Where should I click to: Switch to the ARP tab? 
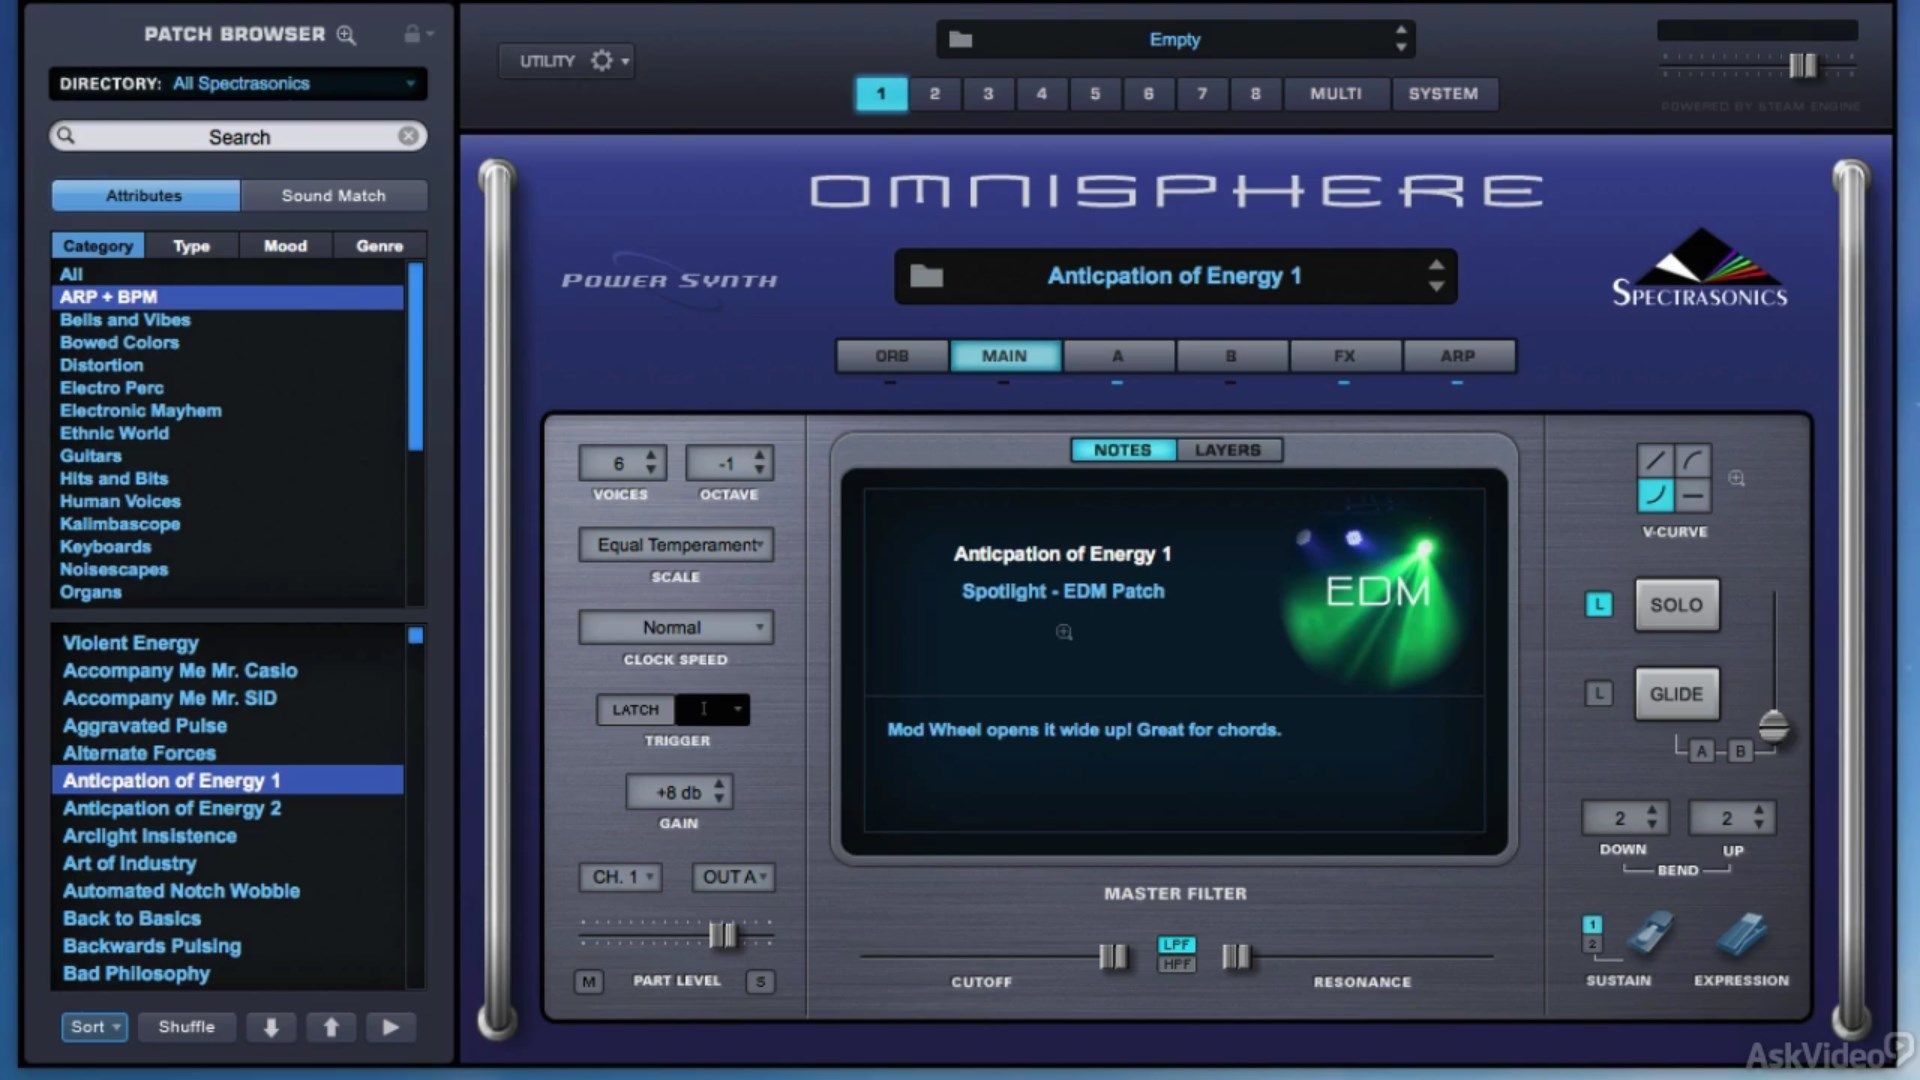(1458, 356)
